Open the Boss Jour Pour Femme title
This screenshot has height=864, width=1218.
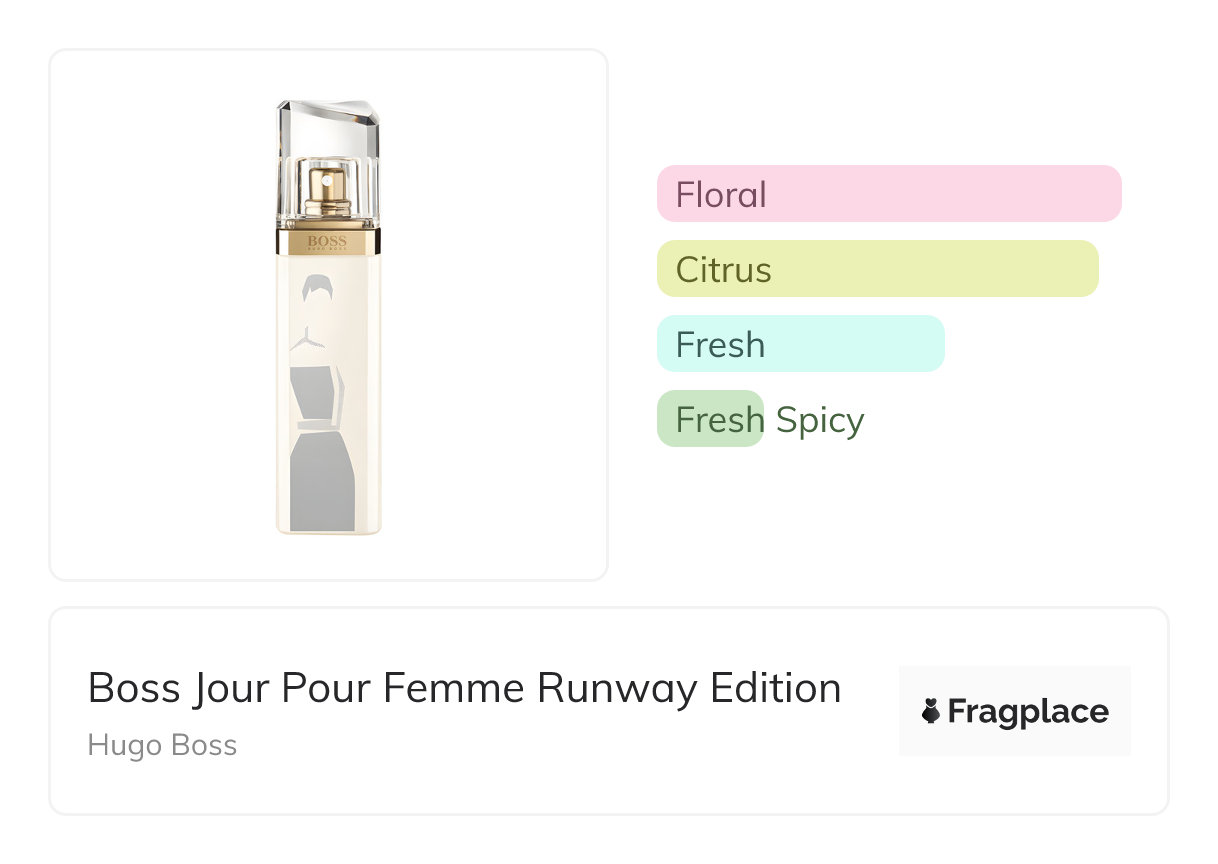464,688
